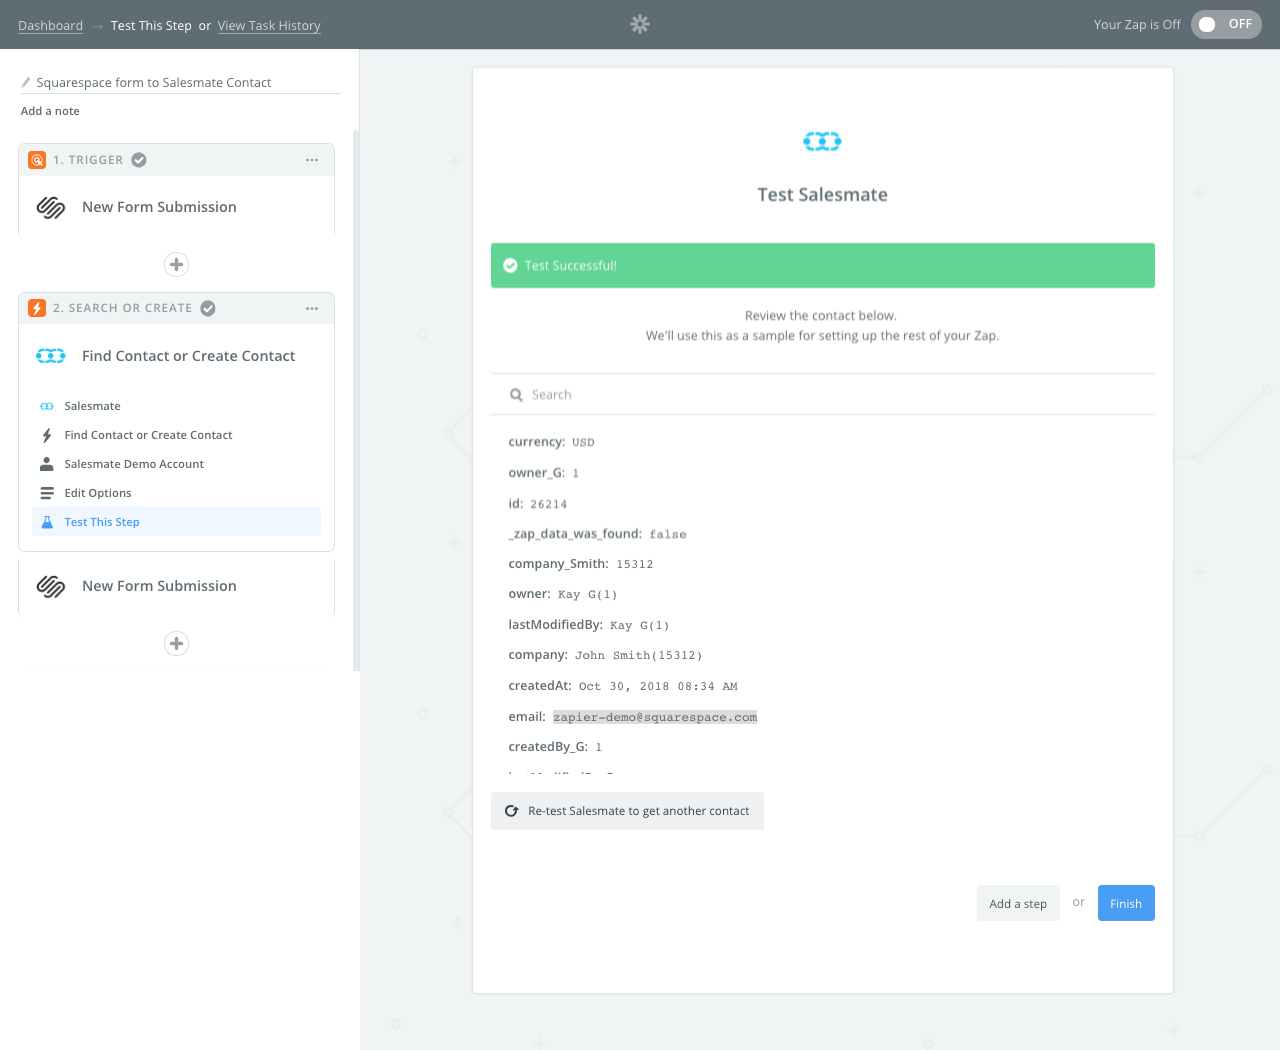
Task: Select the owner: Kay G(1) row
Action: click(x=563, y=594)
